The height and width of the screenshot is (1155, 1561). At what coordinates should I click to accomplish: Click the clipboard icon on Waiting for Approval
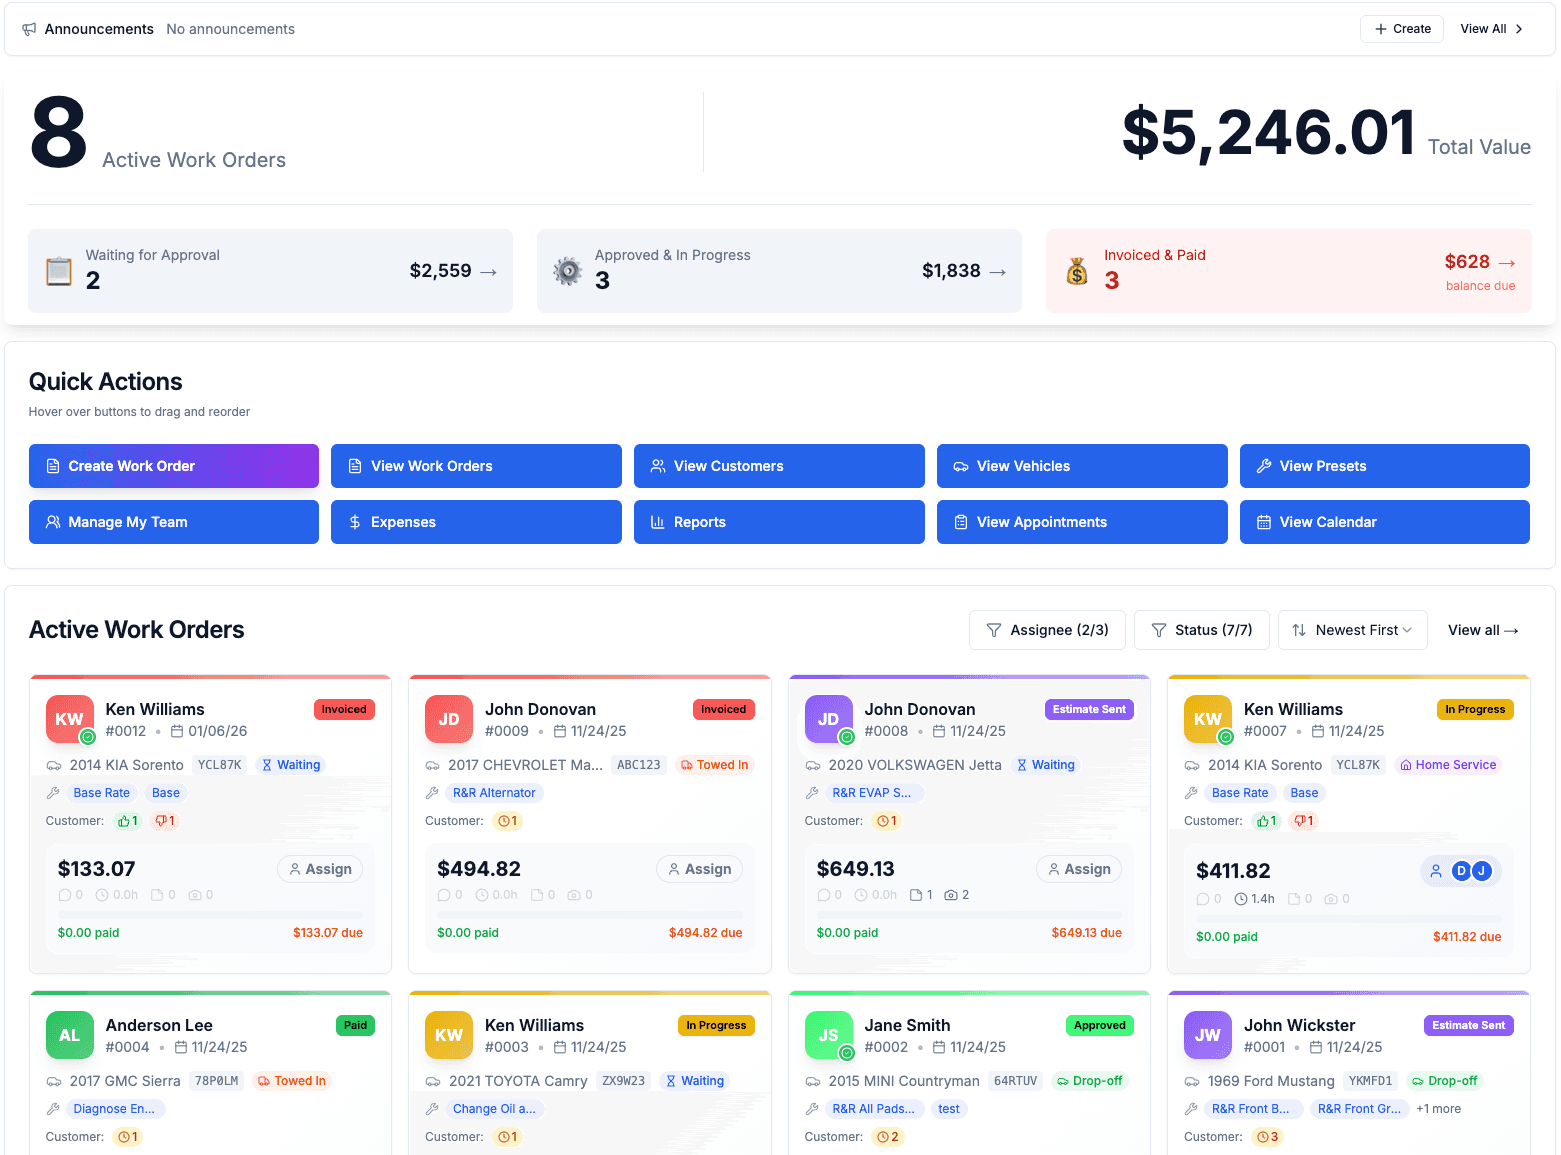coord(58,270)
